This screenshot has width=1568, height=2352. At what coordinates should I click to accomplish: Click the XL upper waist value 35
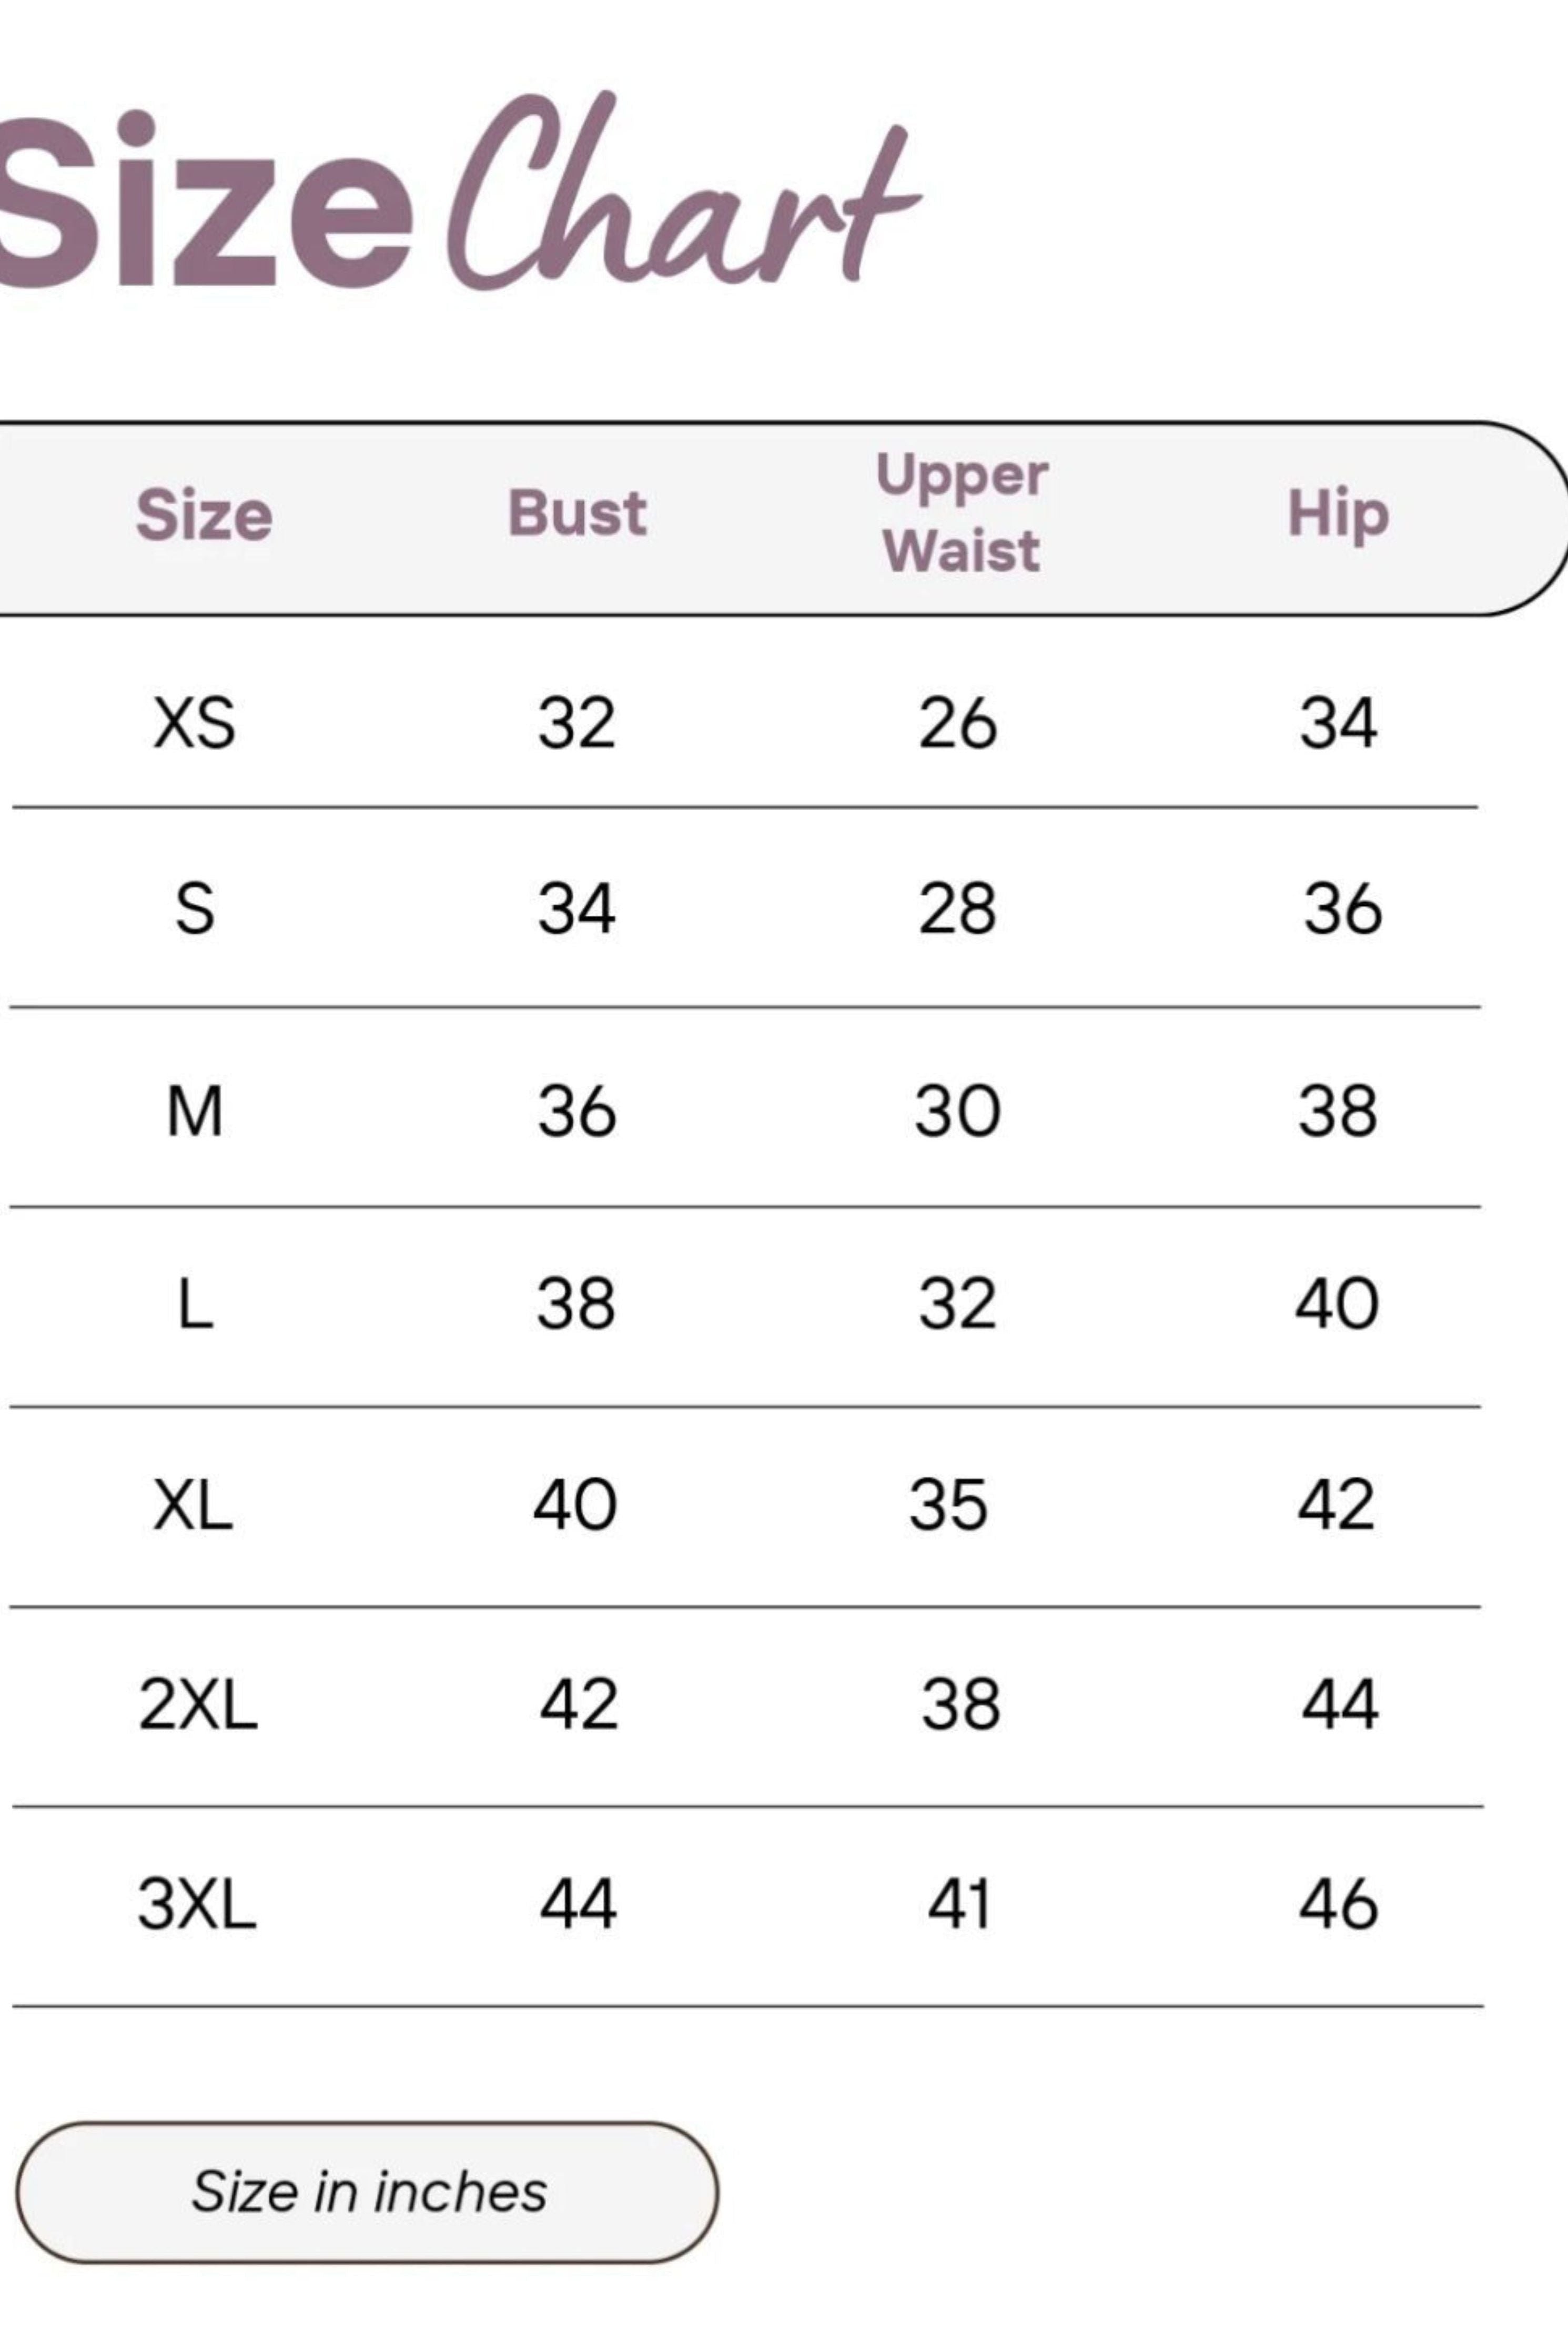coord(948,1504)
